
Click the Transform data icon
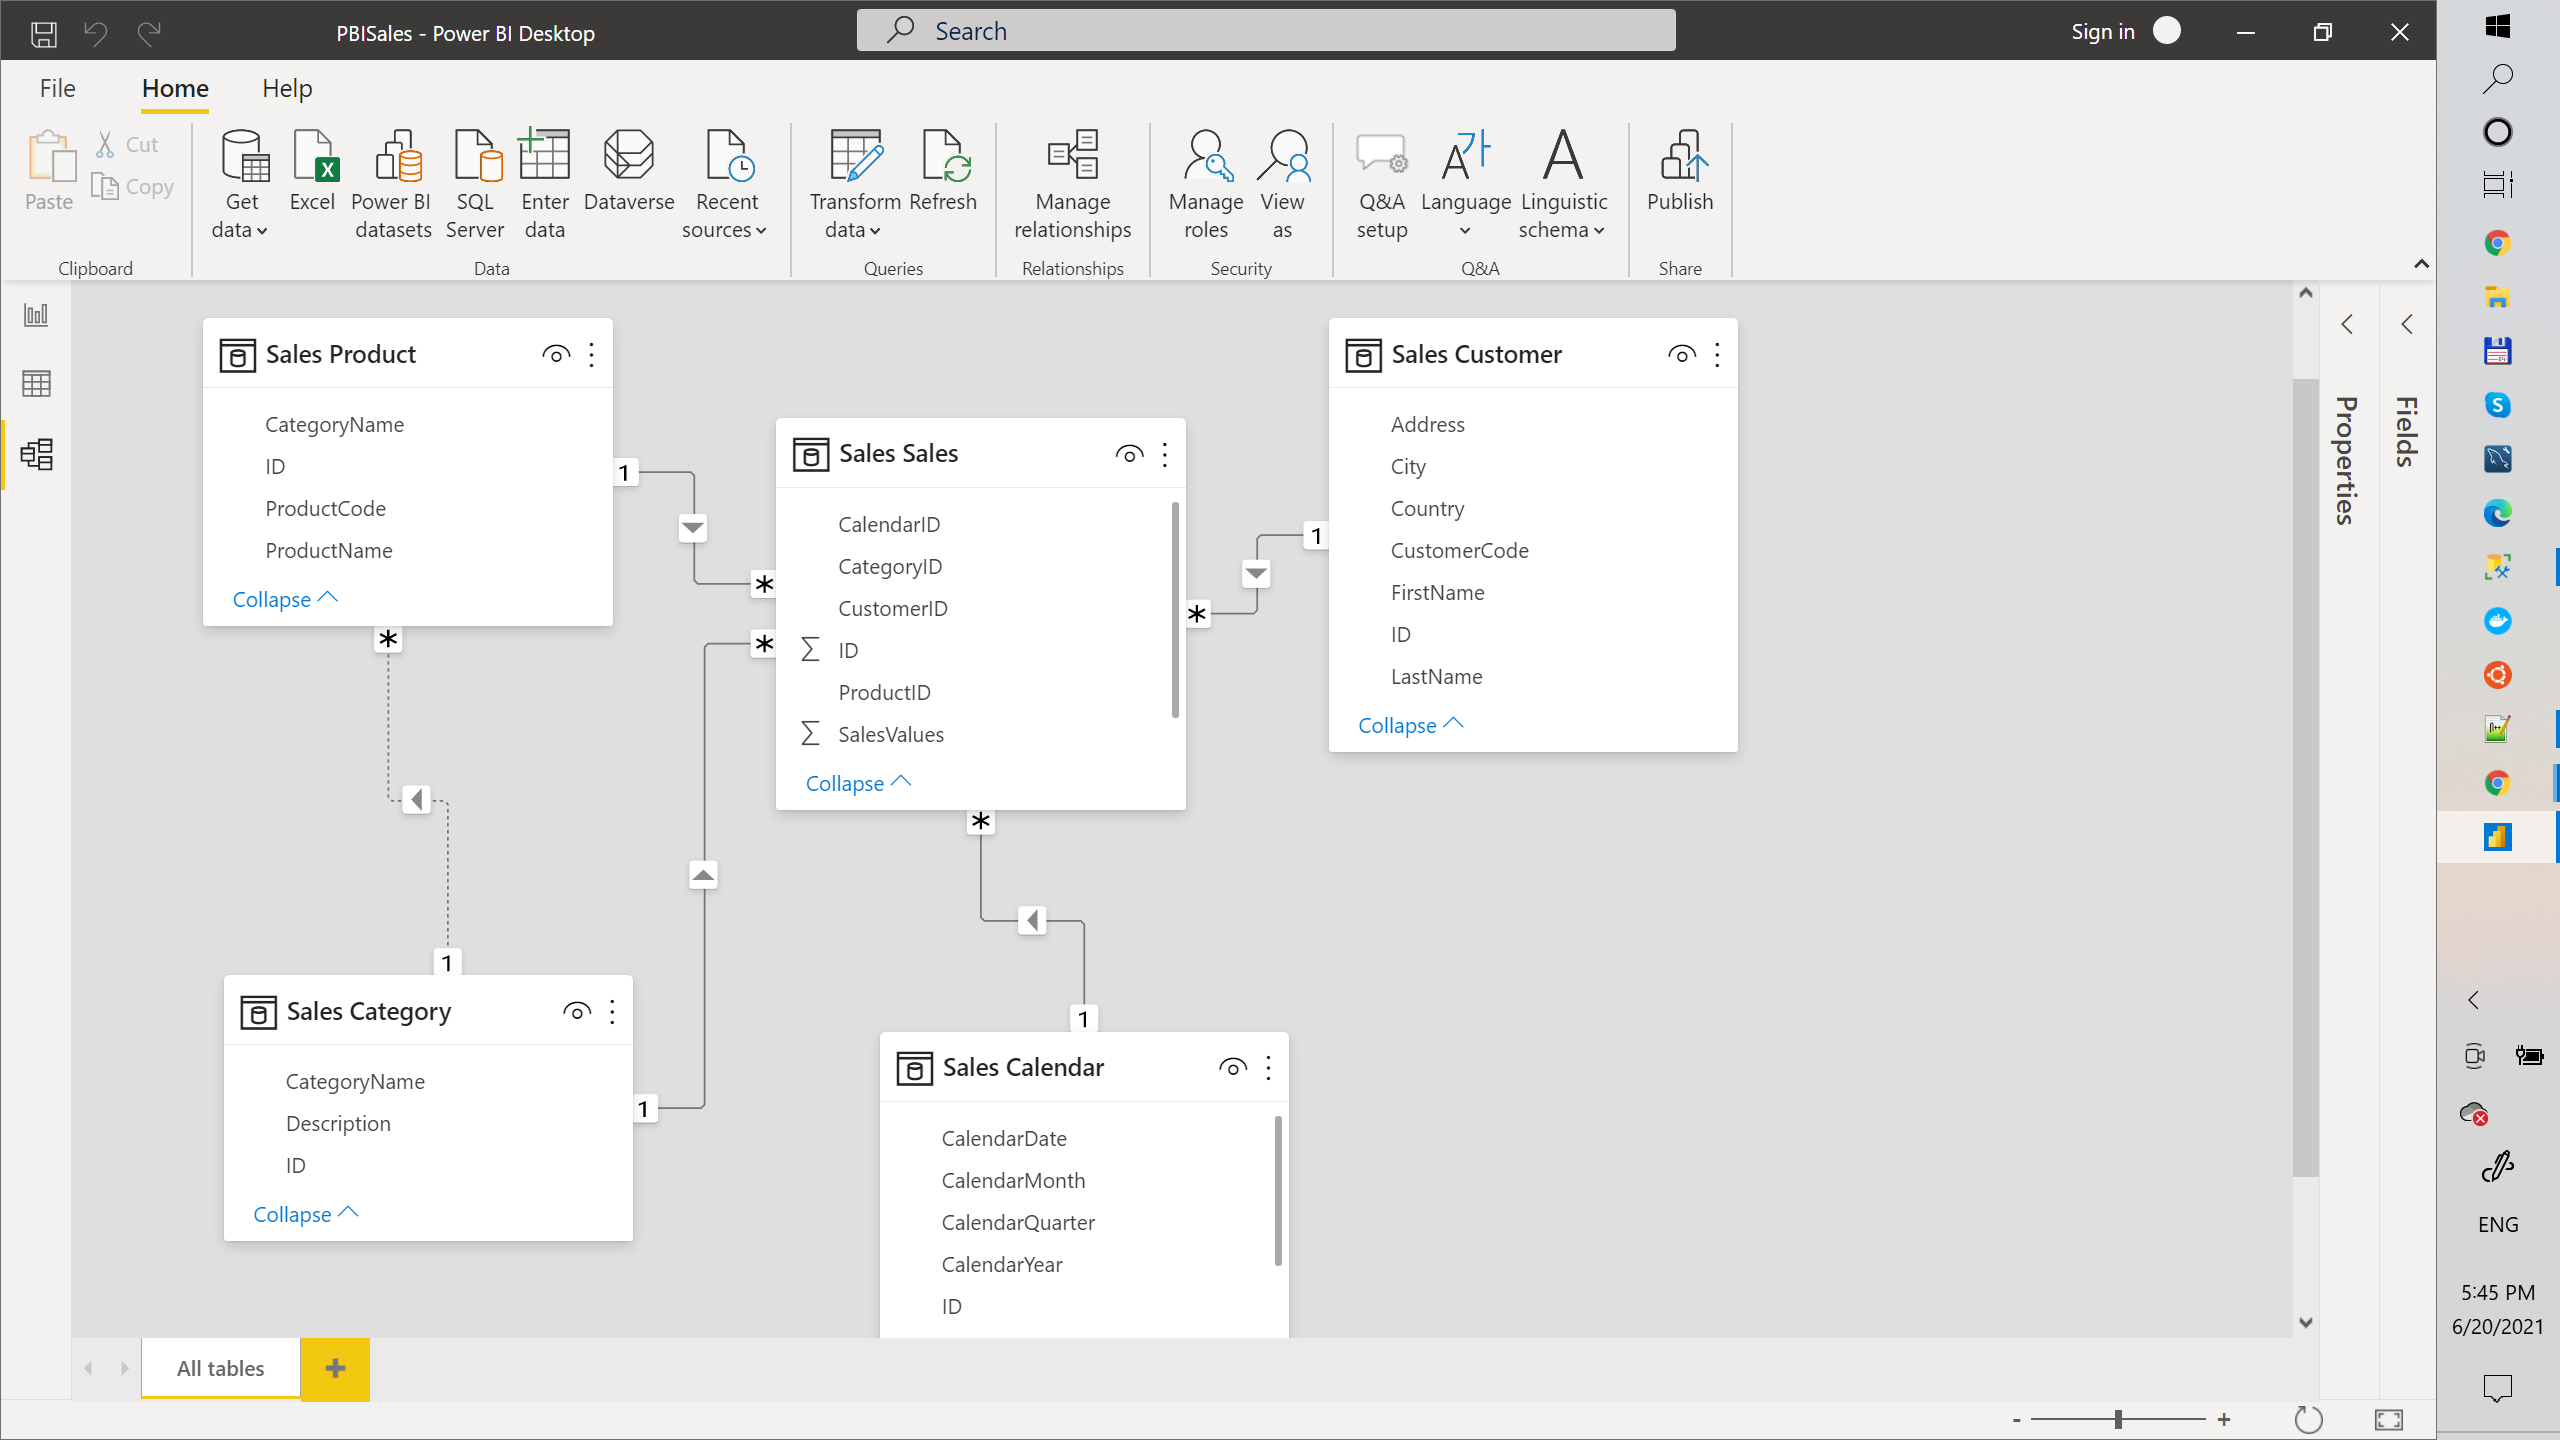855,158
